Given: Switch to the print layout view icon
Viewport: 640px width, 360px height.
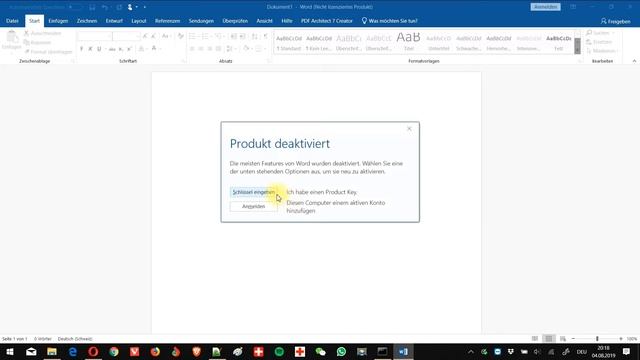Looking at the screenshot, I should [549, 339].
